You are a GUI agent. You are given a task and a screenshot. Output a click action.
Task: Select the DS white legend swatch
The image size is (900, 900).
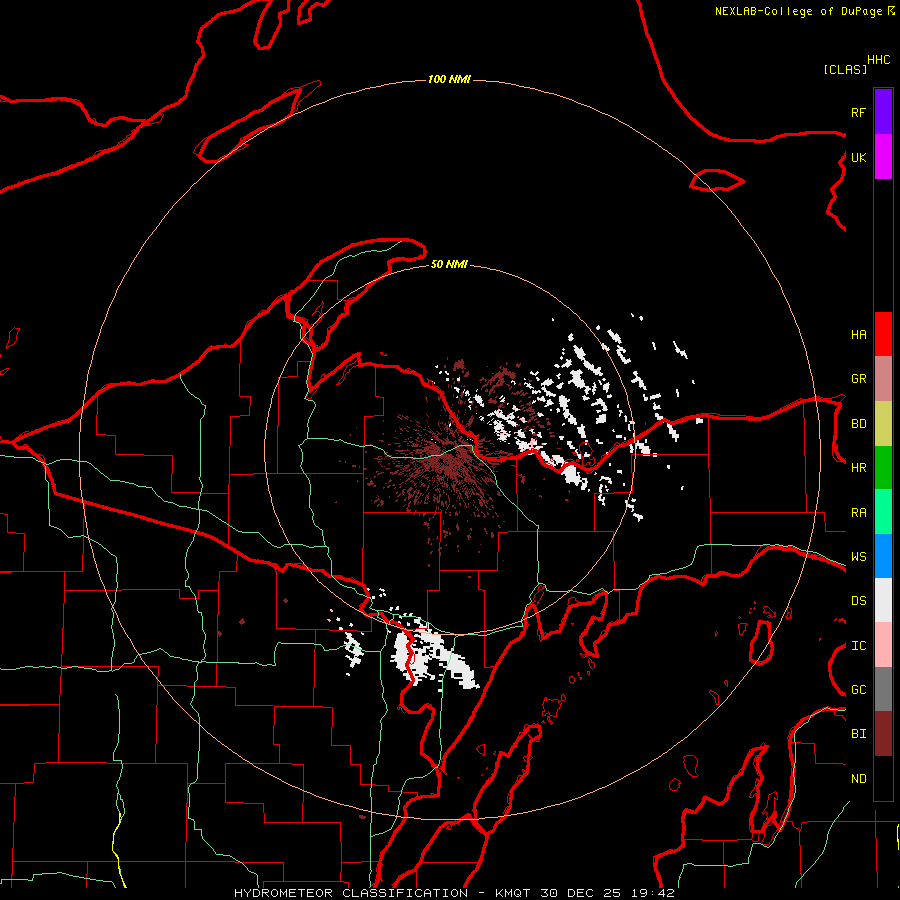(x=883, y=600)
